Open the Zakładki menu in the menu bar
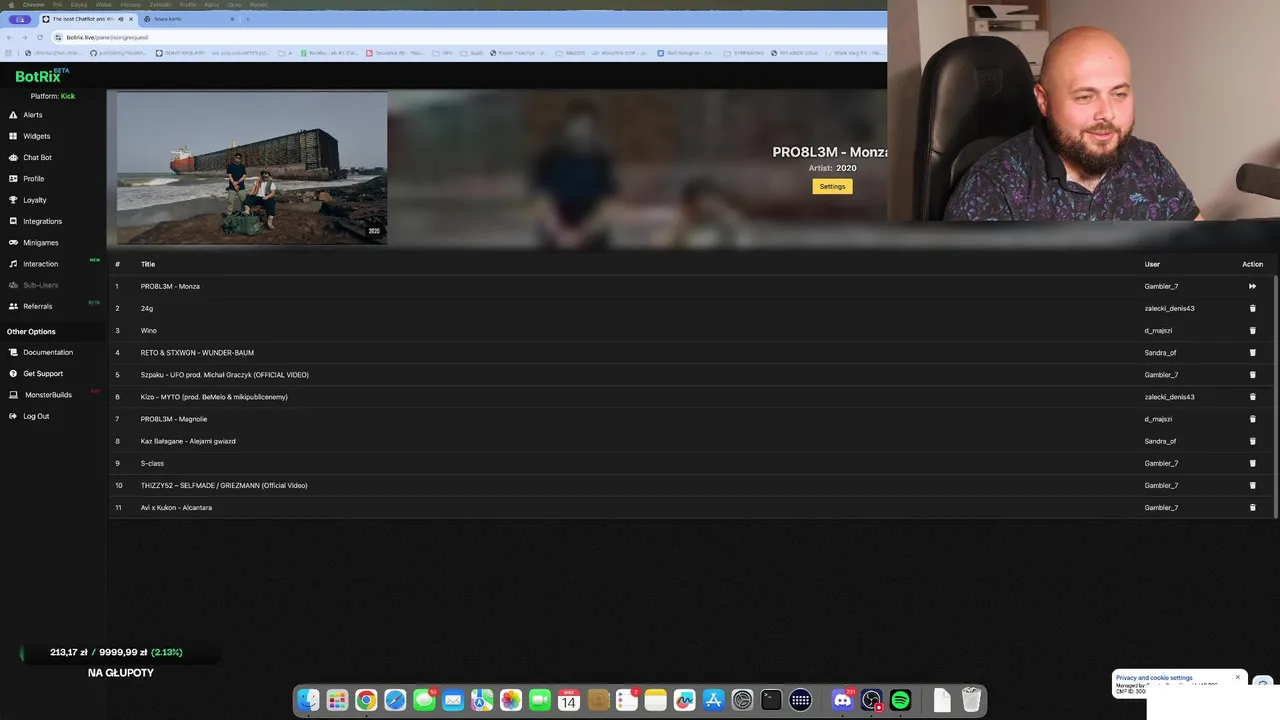This screenshot has height=720, width=1280. [x=159, y=4]
